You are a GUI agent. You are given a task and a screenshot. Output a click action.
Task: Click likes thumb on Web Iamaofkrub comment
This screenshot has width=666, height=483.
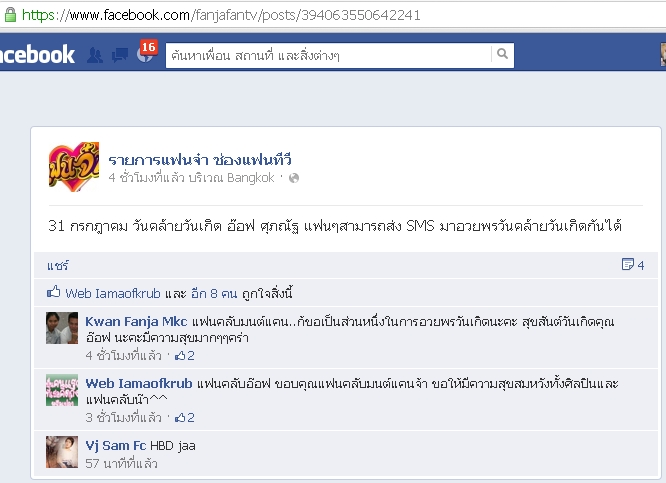(x=181, y=417)
